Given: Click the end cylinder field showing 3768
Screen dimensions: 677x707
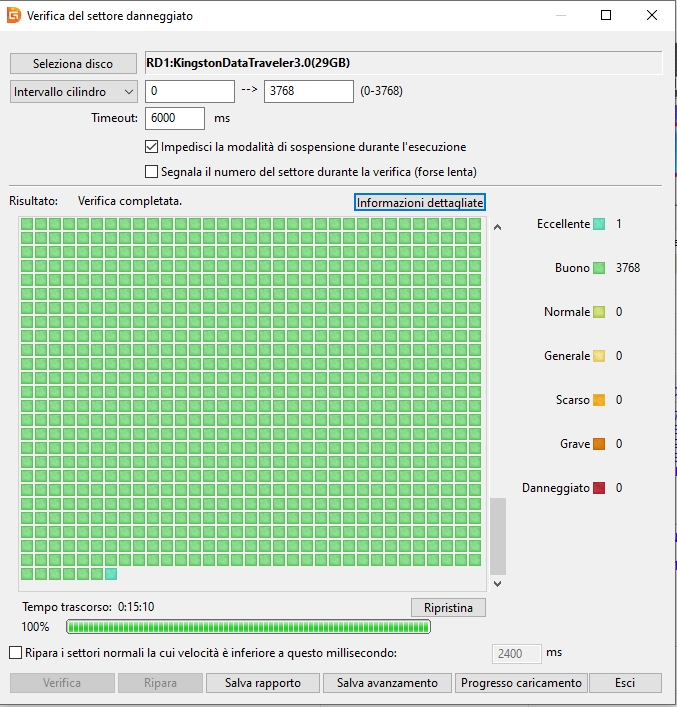Looking at the screenshot, I should (309, 91).
